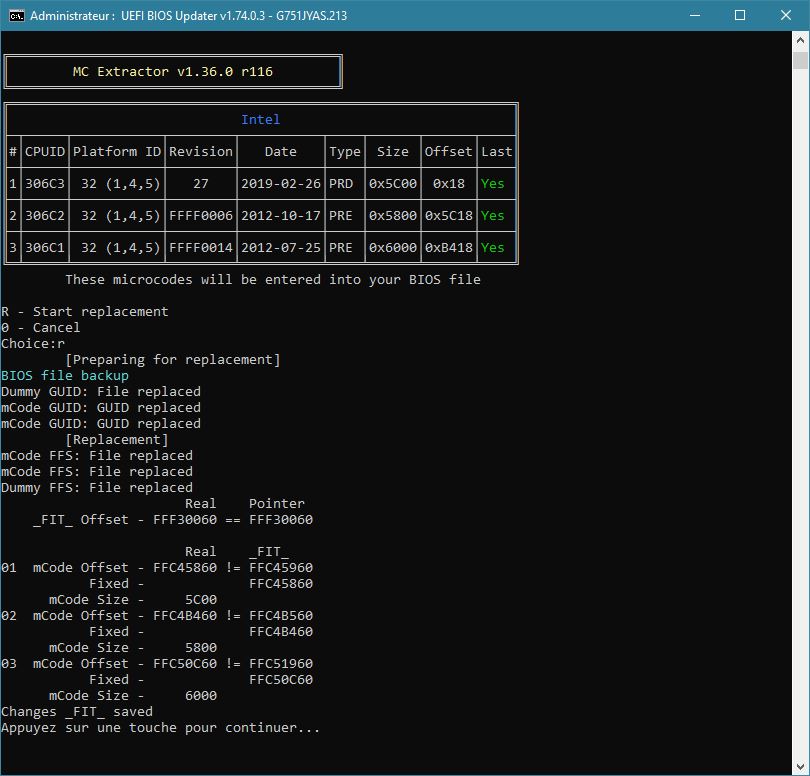
Task: Click CPUID cell '306C3'
Action: pyautogui.click(x=45, y=183)
